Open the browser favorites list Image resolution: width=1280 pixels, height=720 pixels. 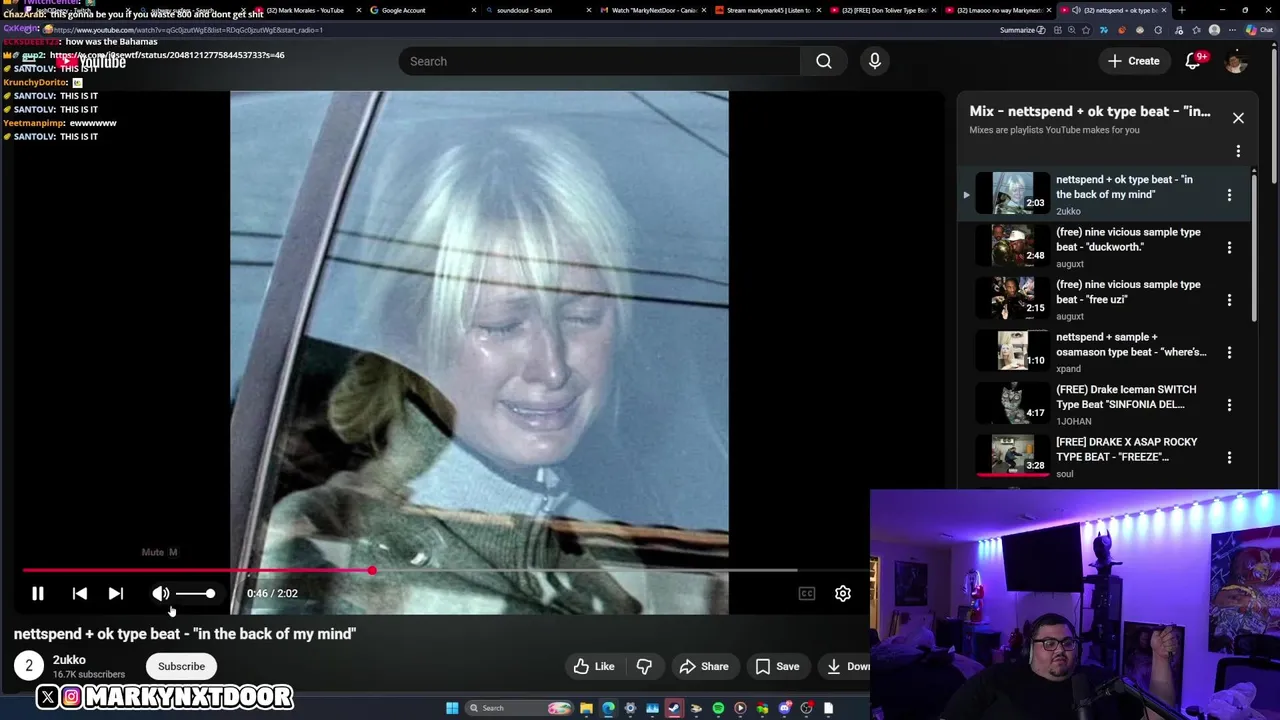click(1196, 30)
